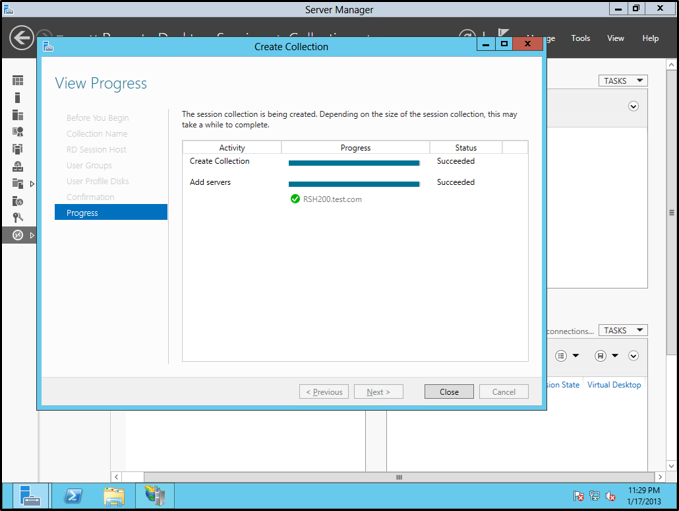Click the Virtual Desktop column header
The width and height of the screenshot is (679, 511).
tap(614, 385)
